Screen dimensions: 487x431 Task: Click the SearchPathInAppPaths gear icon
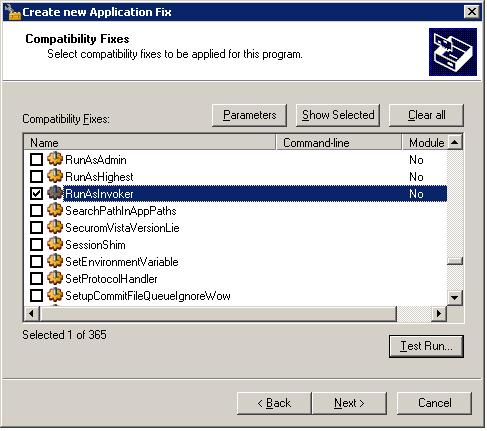point(55,210)
